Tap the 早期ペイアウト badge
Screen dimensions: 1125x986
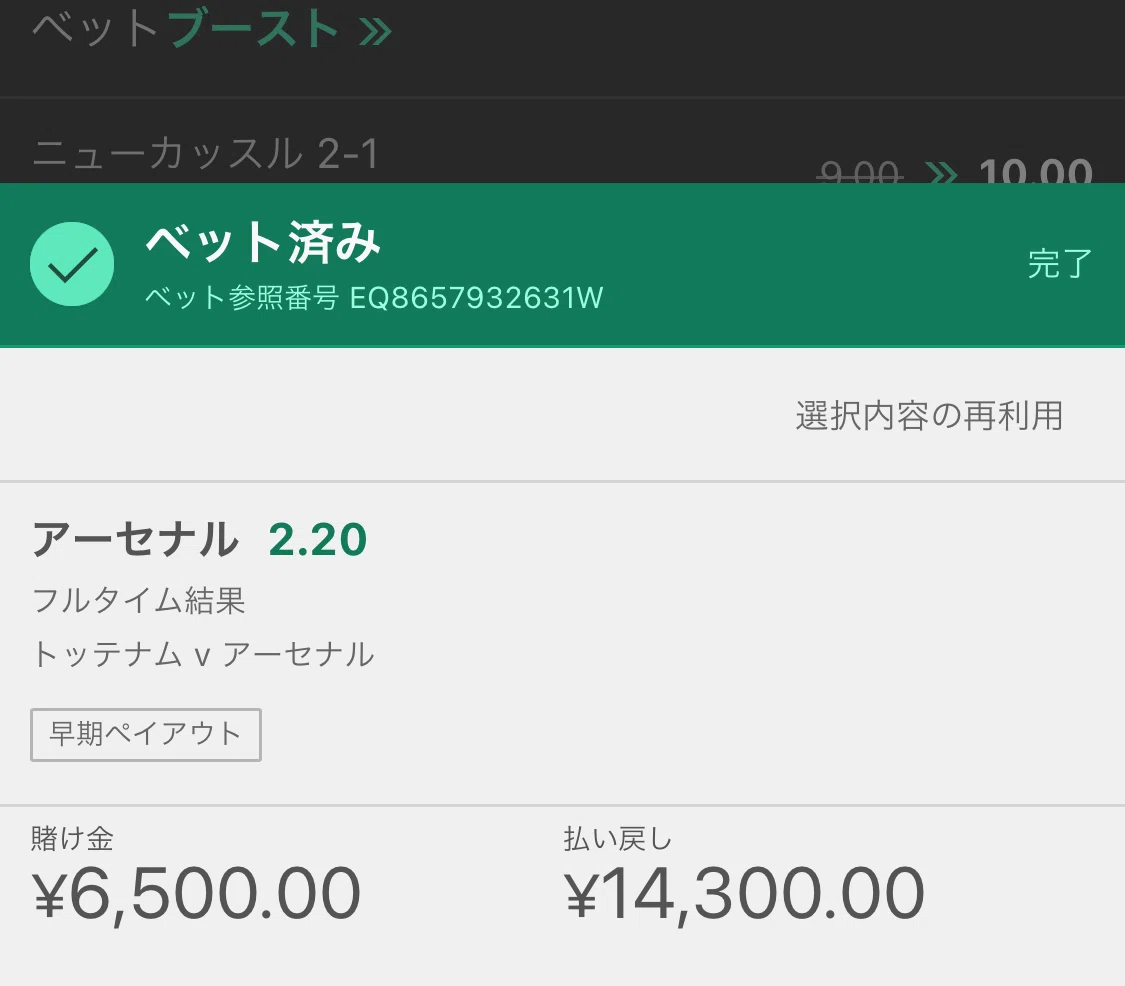tap(146, 734)
